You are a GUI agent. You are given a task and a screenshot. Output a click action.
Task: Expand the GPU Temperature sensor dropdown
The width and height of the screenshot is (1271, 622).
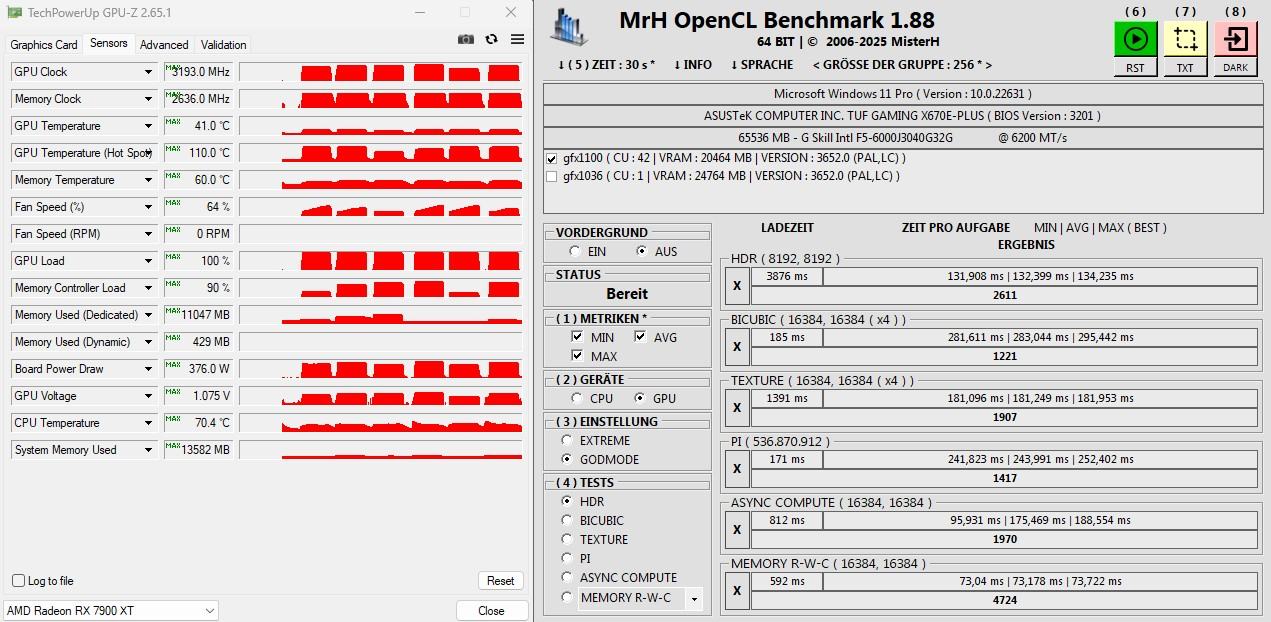click(148, 126)
